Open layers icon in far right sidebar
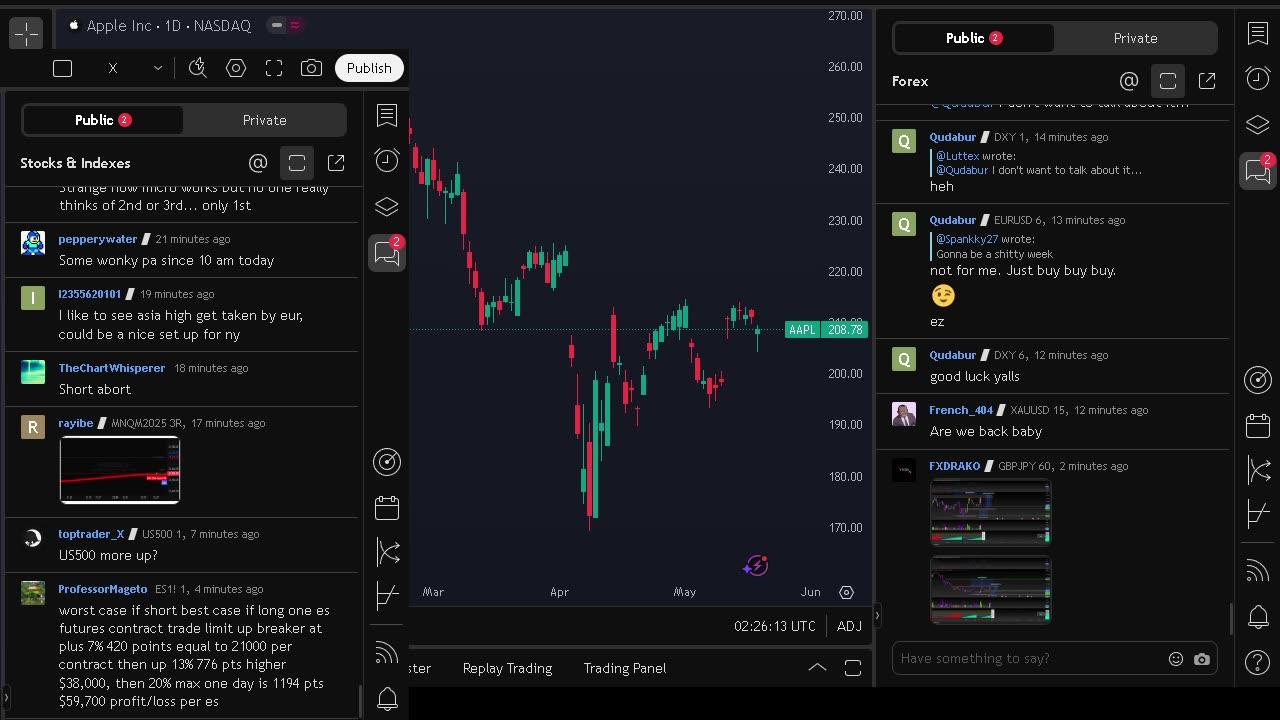Screen dimensions: 1280x720 pos(1258,125)
